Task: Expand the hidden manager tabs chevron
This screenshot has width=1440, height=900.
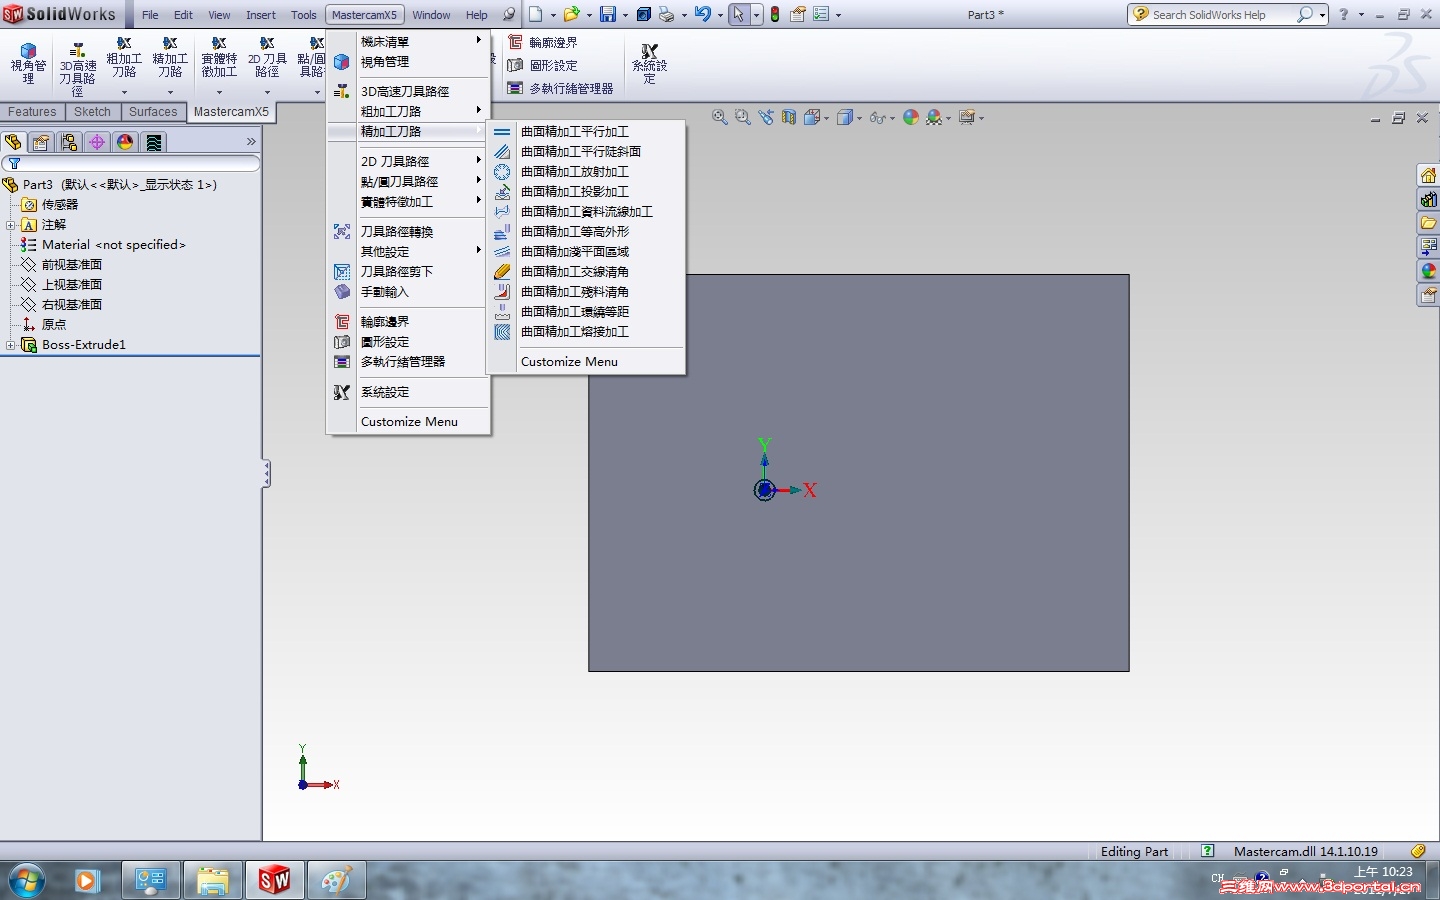Action: (x=251, y=142)
